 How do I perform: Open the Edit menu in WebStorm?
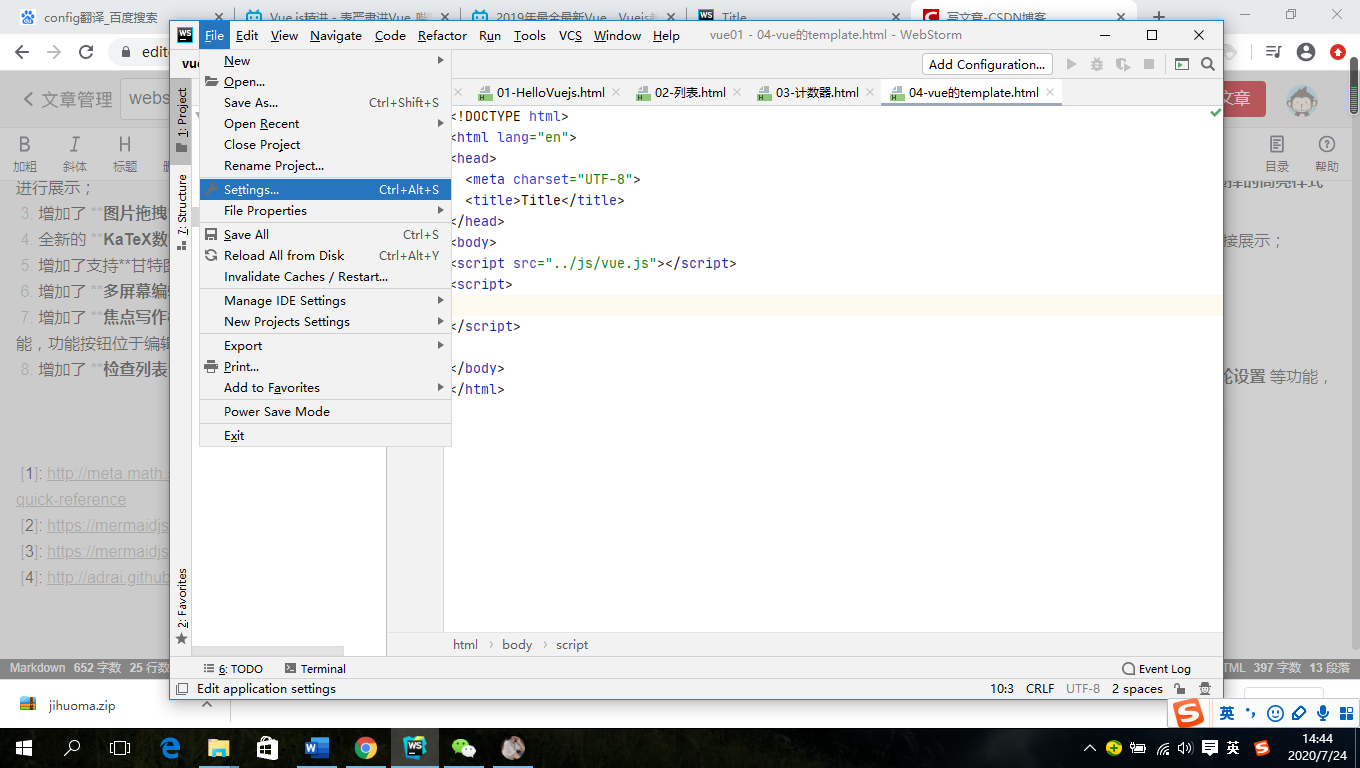(x=247, y=35)
